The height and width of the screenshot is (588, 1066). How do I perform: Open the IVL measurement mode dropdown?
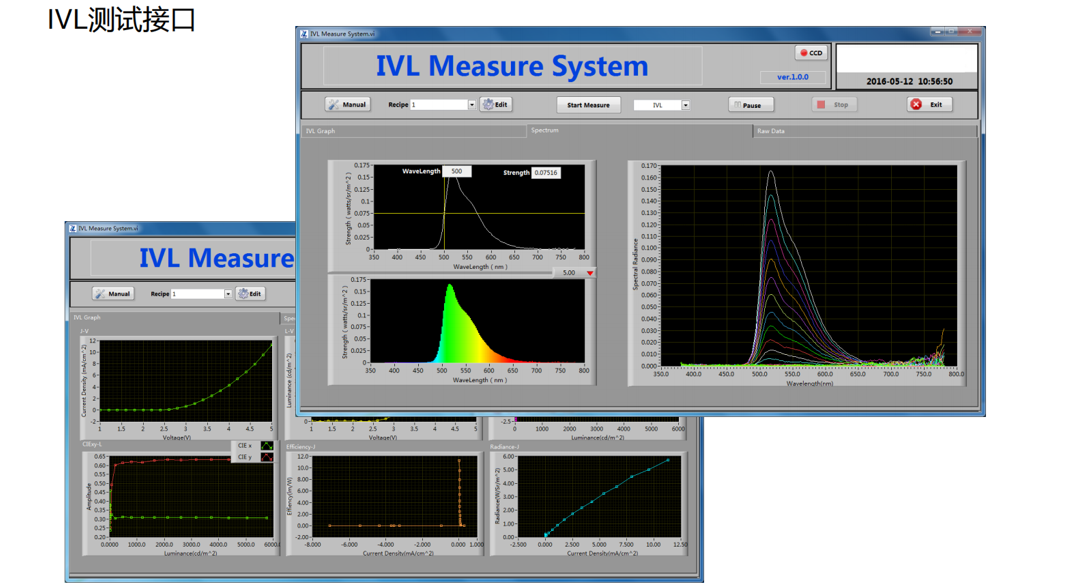(685, 105)
